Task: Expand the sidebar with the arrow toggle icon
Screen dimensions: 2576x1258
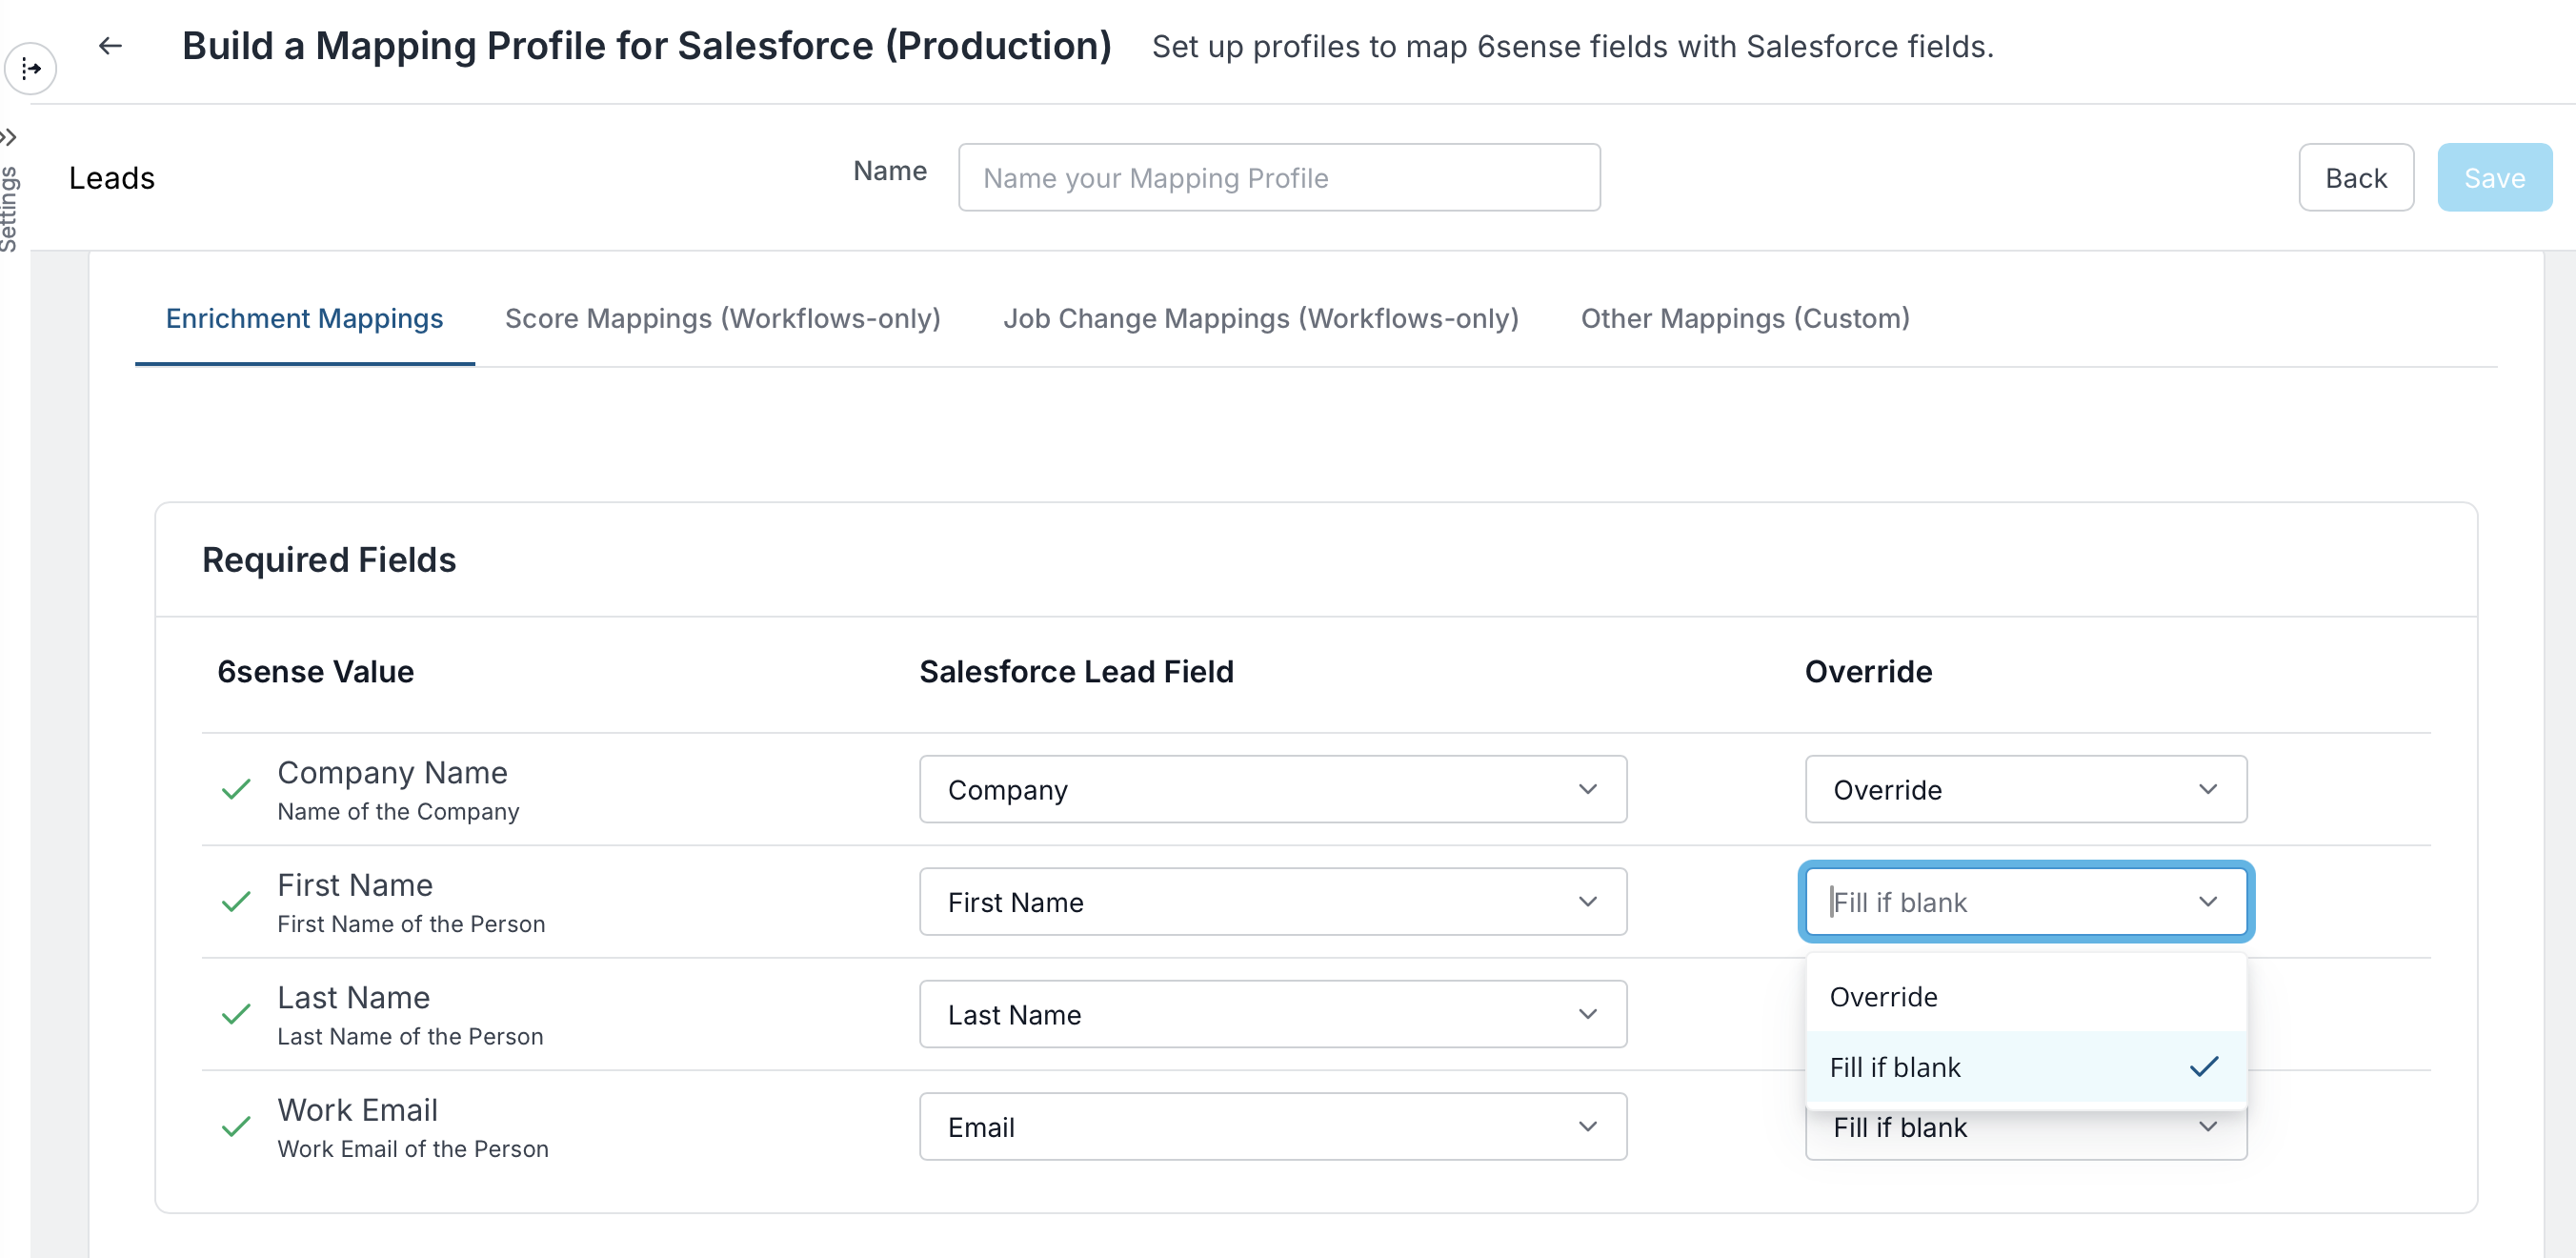Action: click(x=30, y=68)
